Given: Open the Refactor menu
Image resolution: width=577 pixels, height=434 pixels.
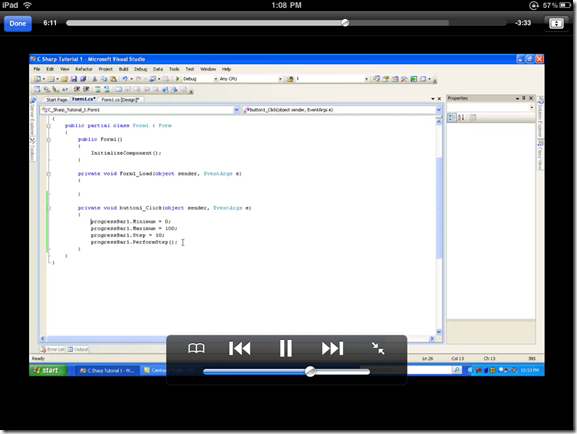Looking at the screenshot, I should [84, 69].
